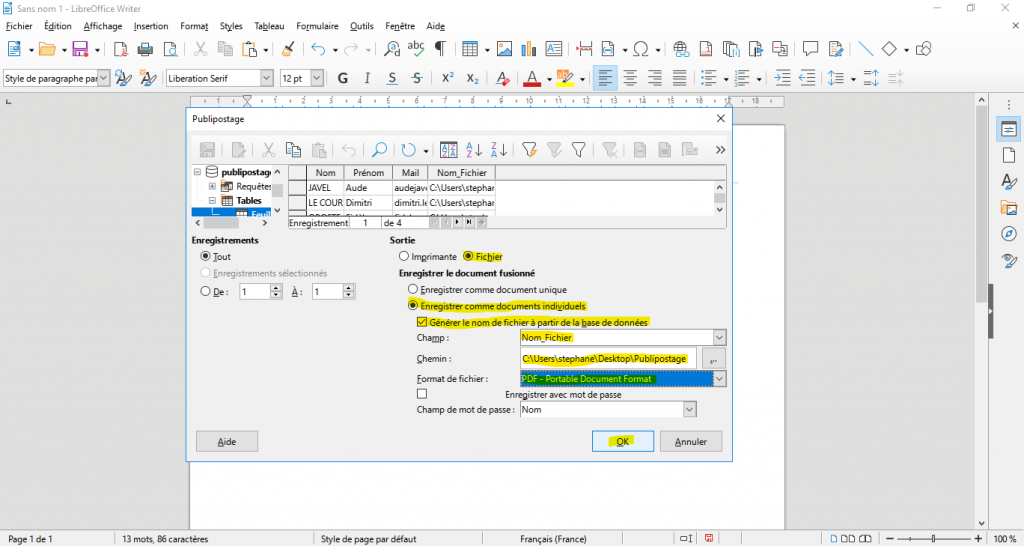
Task: Click the Insert Chart icon
Action: click(528, 49)
